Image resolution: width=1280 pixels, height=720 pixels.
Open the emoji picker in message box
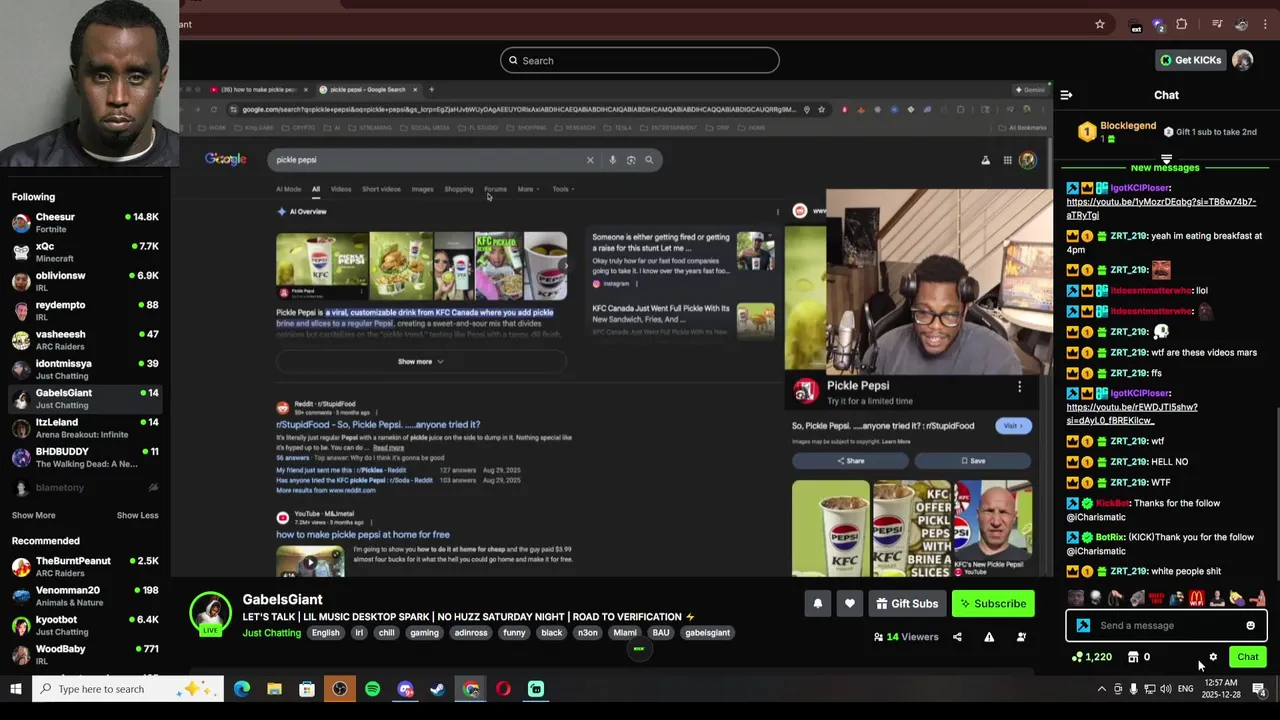pyautogui.click(x=1250, y=626)
